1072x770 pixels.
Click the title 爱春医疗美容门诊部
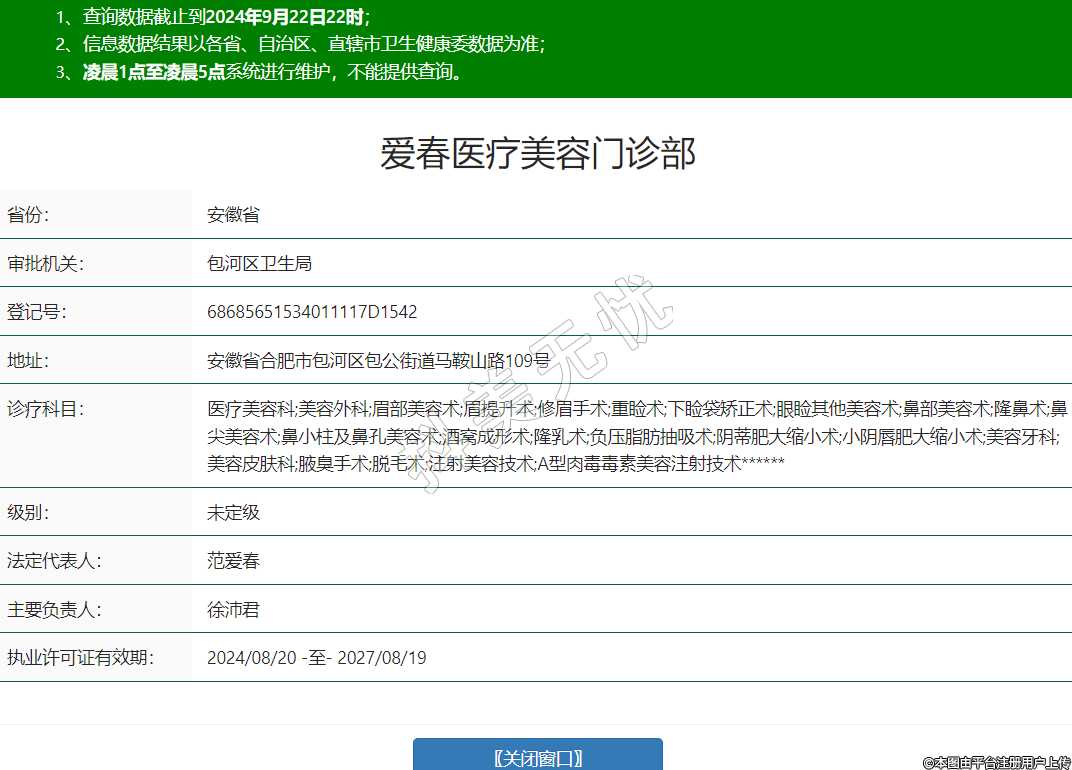coord(537,154)
